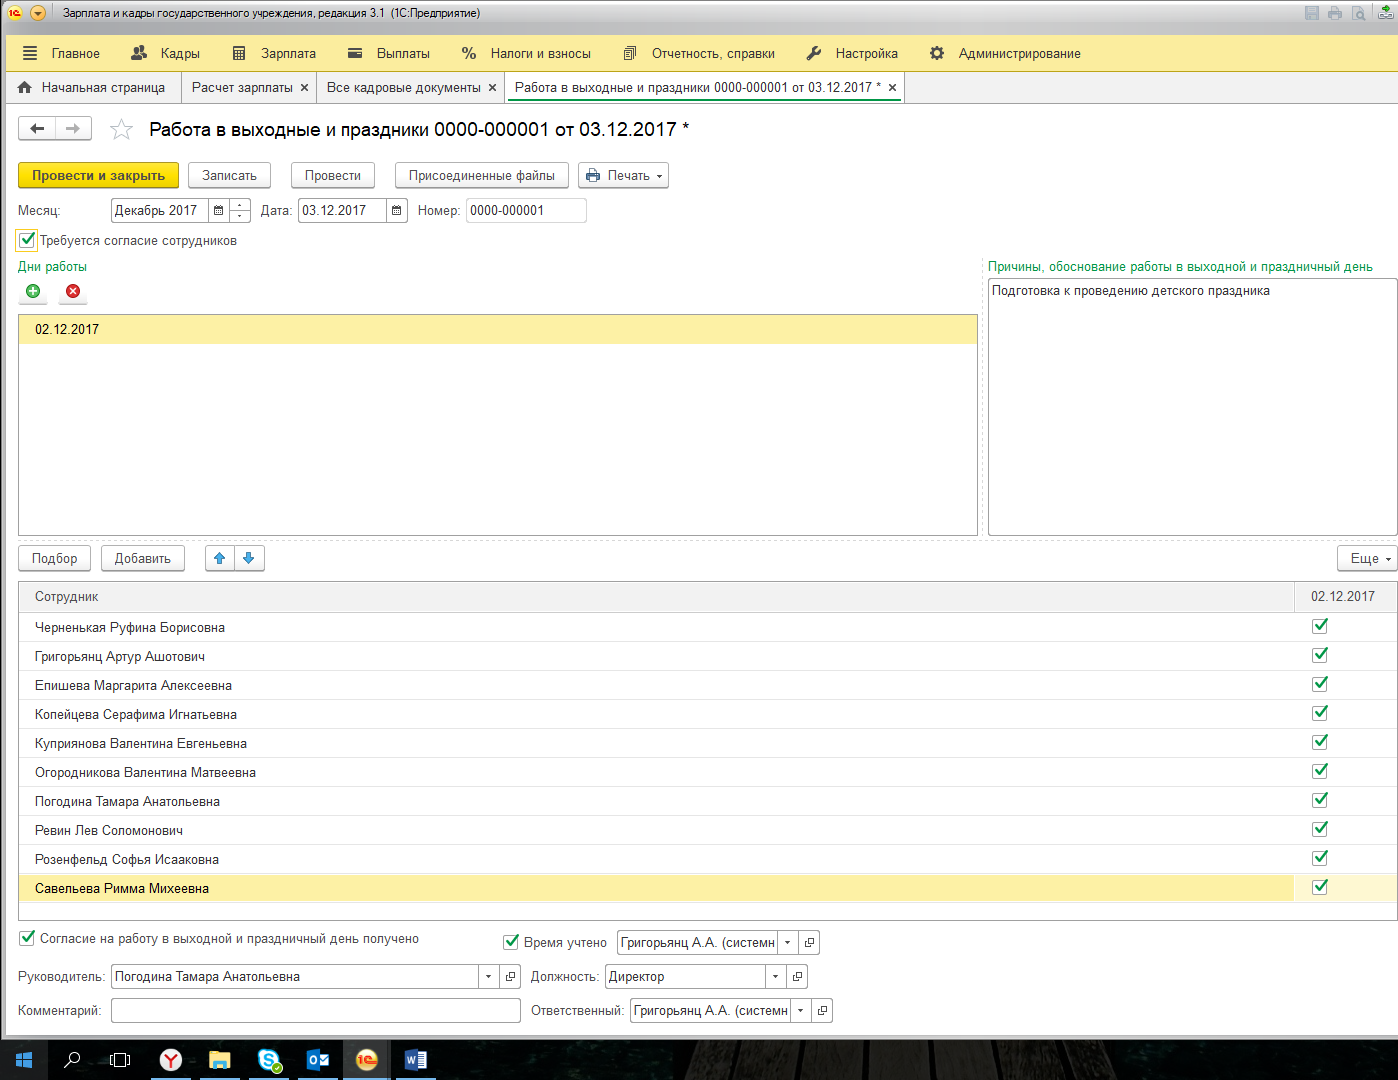The height and width of the screenshot is (1080, 1398).
Task: Step the Месяц value with spinner
Action: (x=240, y=210)
